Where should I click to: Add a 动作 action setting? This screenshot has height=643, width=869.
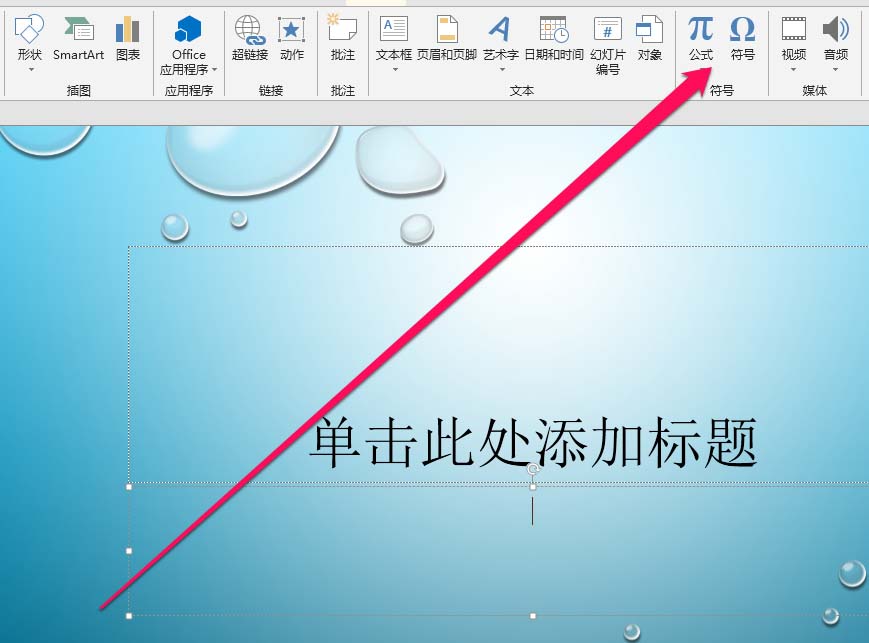pyautogui.click(x=292, y=39)
